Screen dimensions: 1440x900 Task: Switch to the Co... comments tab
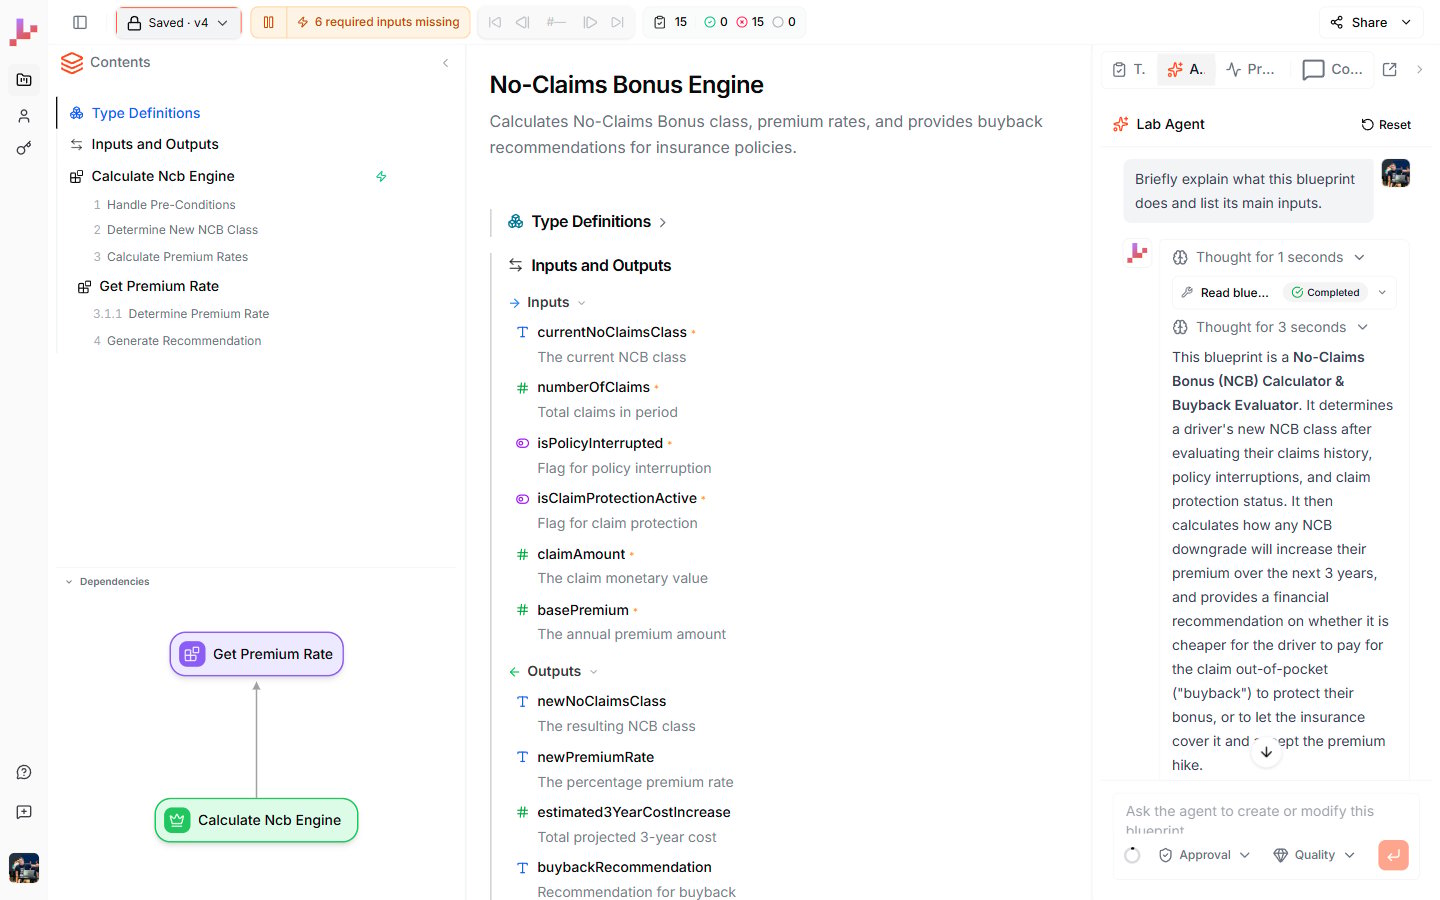(1333, 69)
